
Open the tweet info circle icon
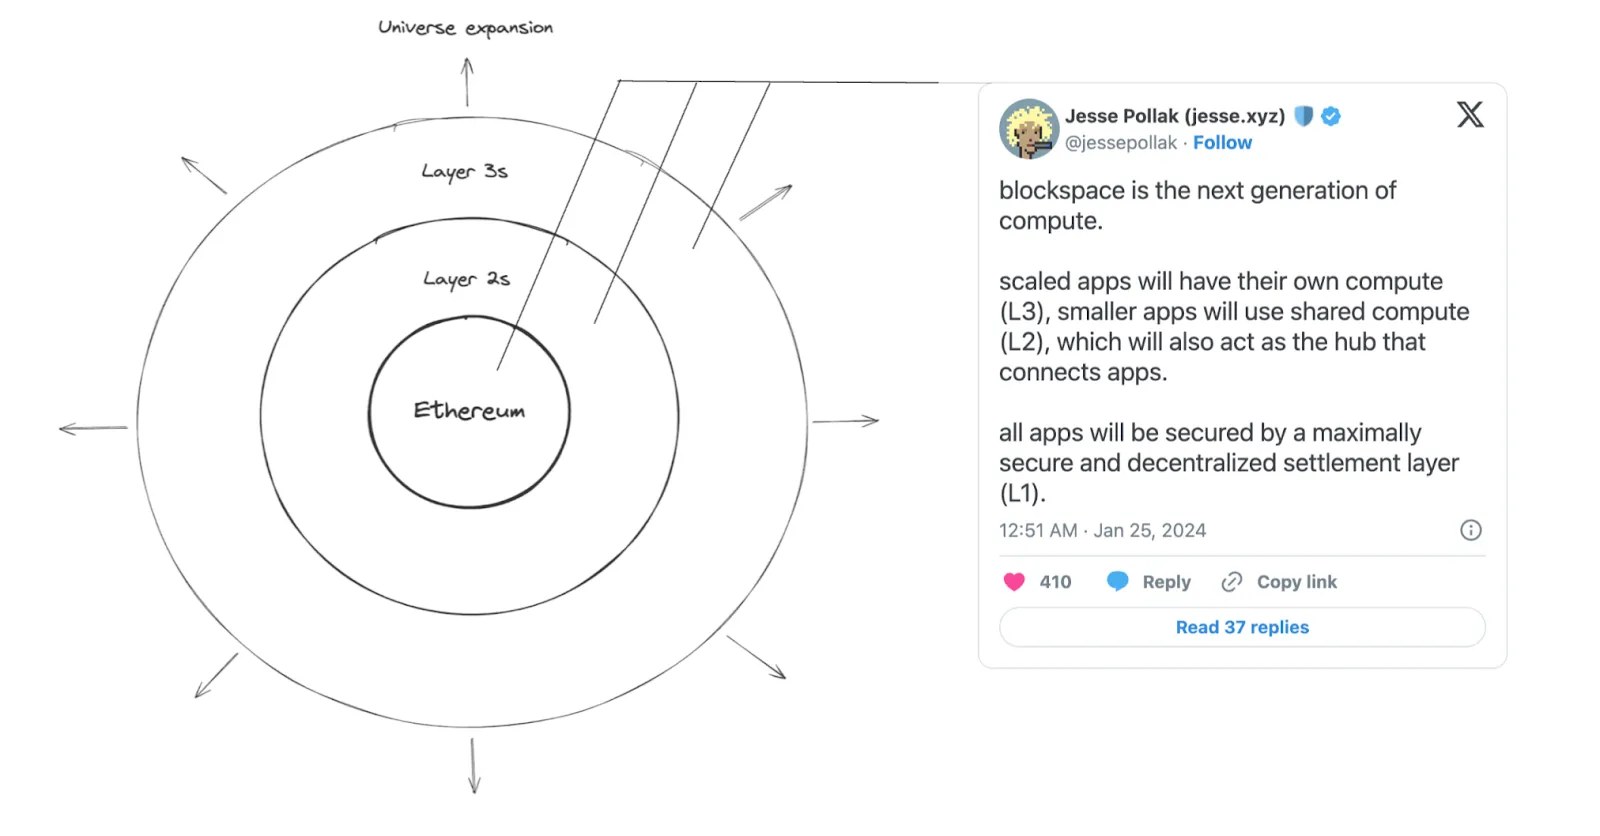(x=1470, y=530)
